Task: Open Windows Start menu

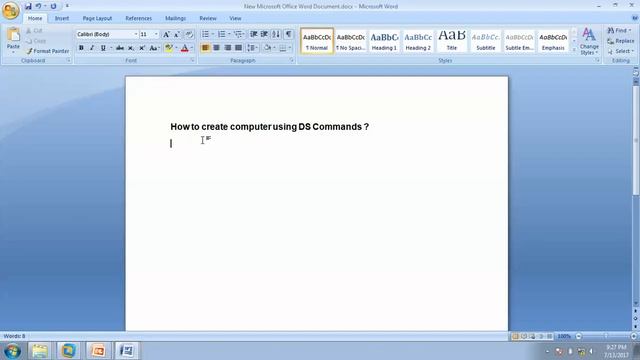Action: [12, 351]
